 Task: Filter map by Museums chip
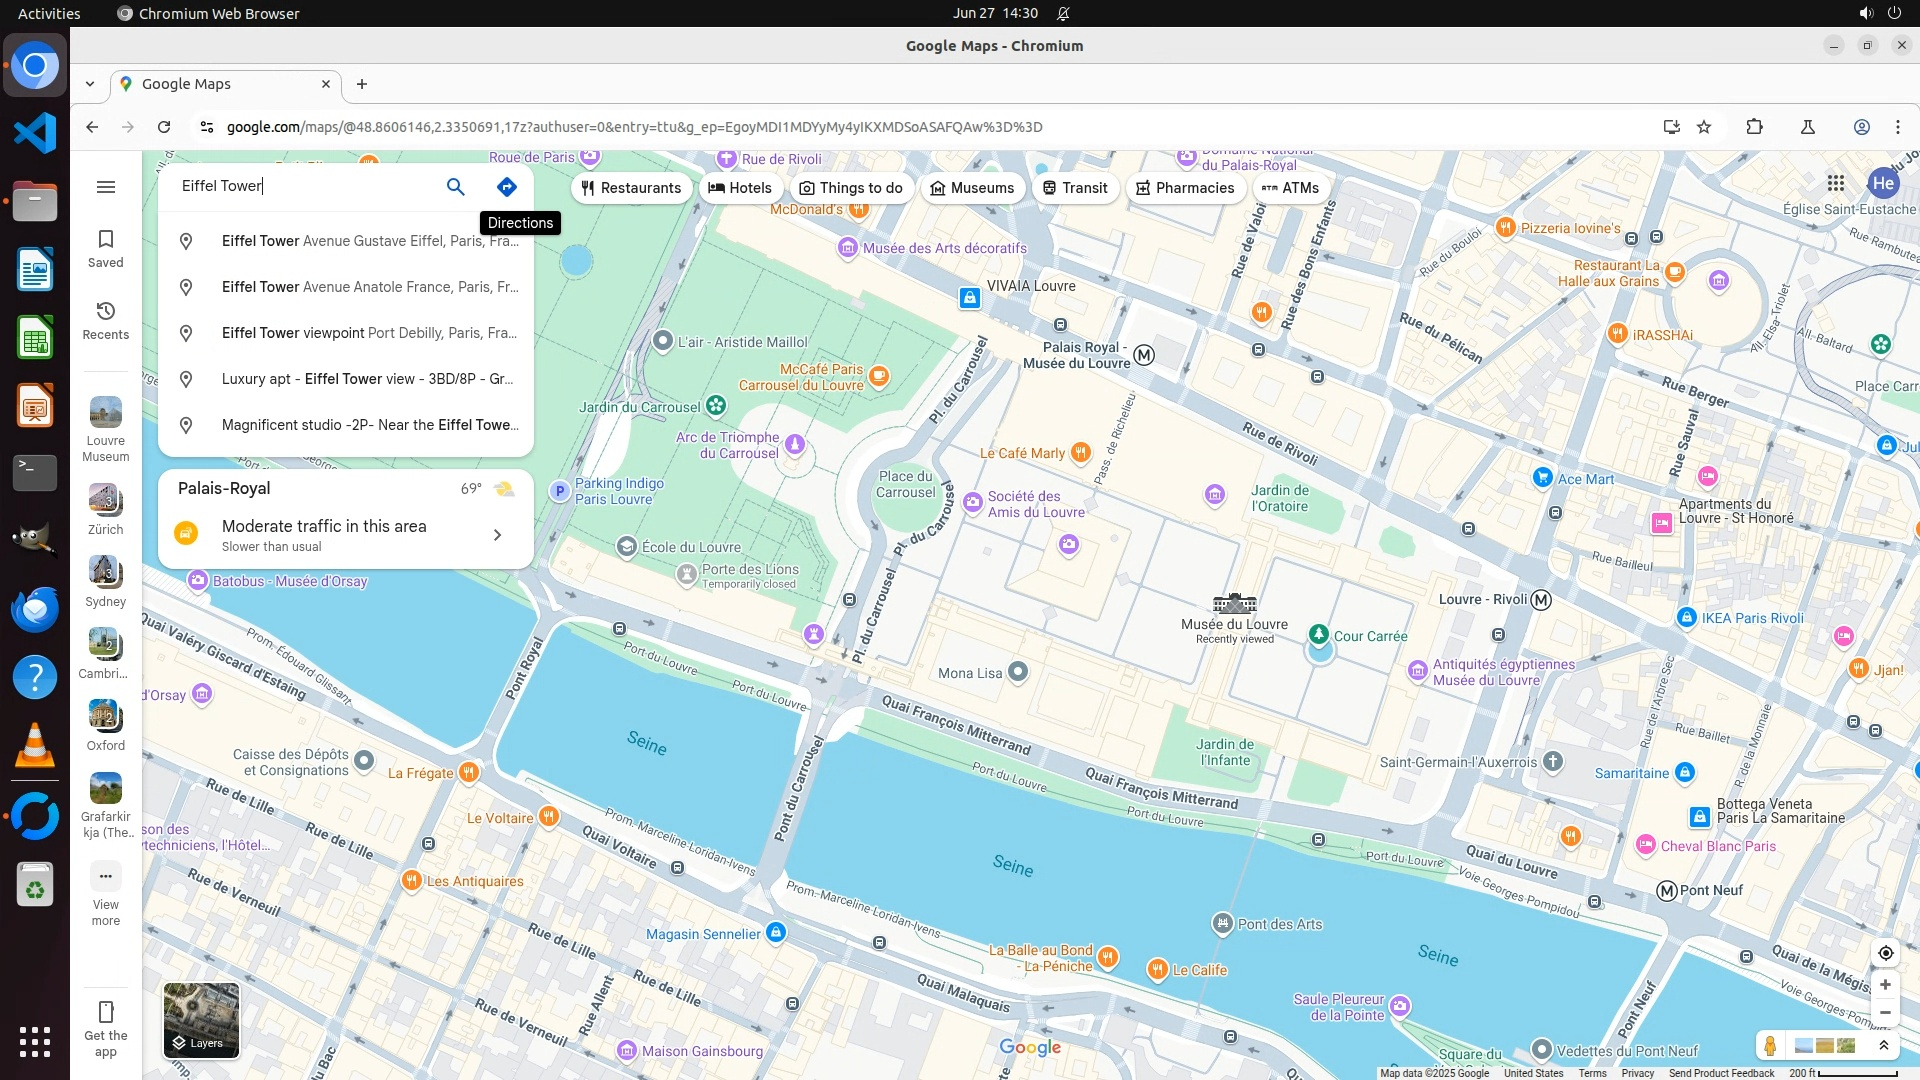click(x=972, y=188)
